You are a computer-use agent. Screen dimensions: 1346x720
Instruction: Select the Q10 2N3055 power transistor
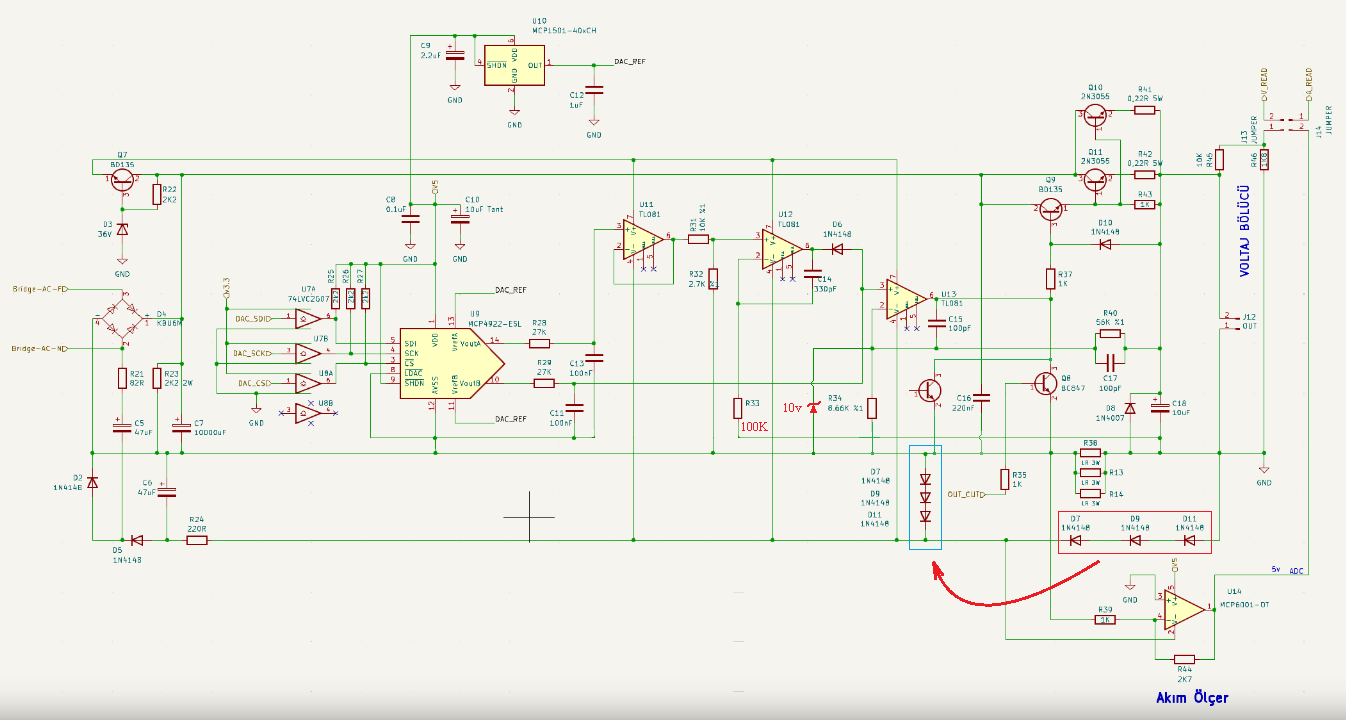(1096, 116)
